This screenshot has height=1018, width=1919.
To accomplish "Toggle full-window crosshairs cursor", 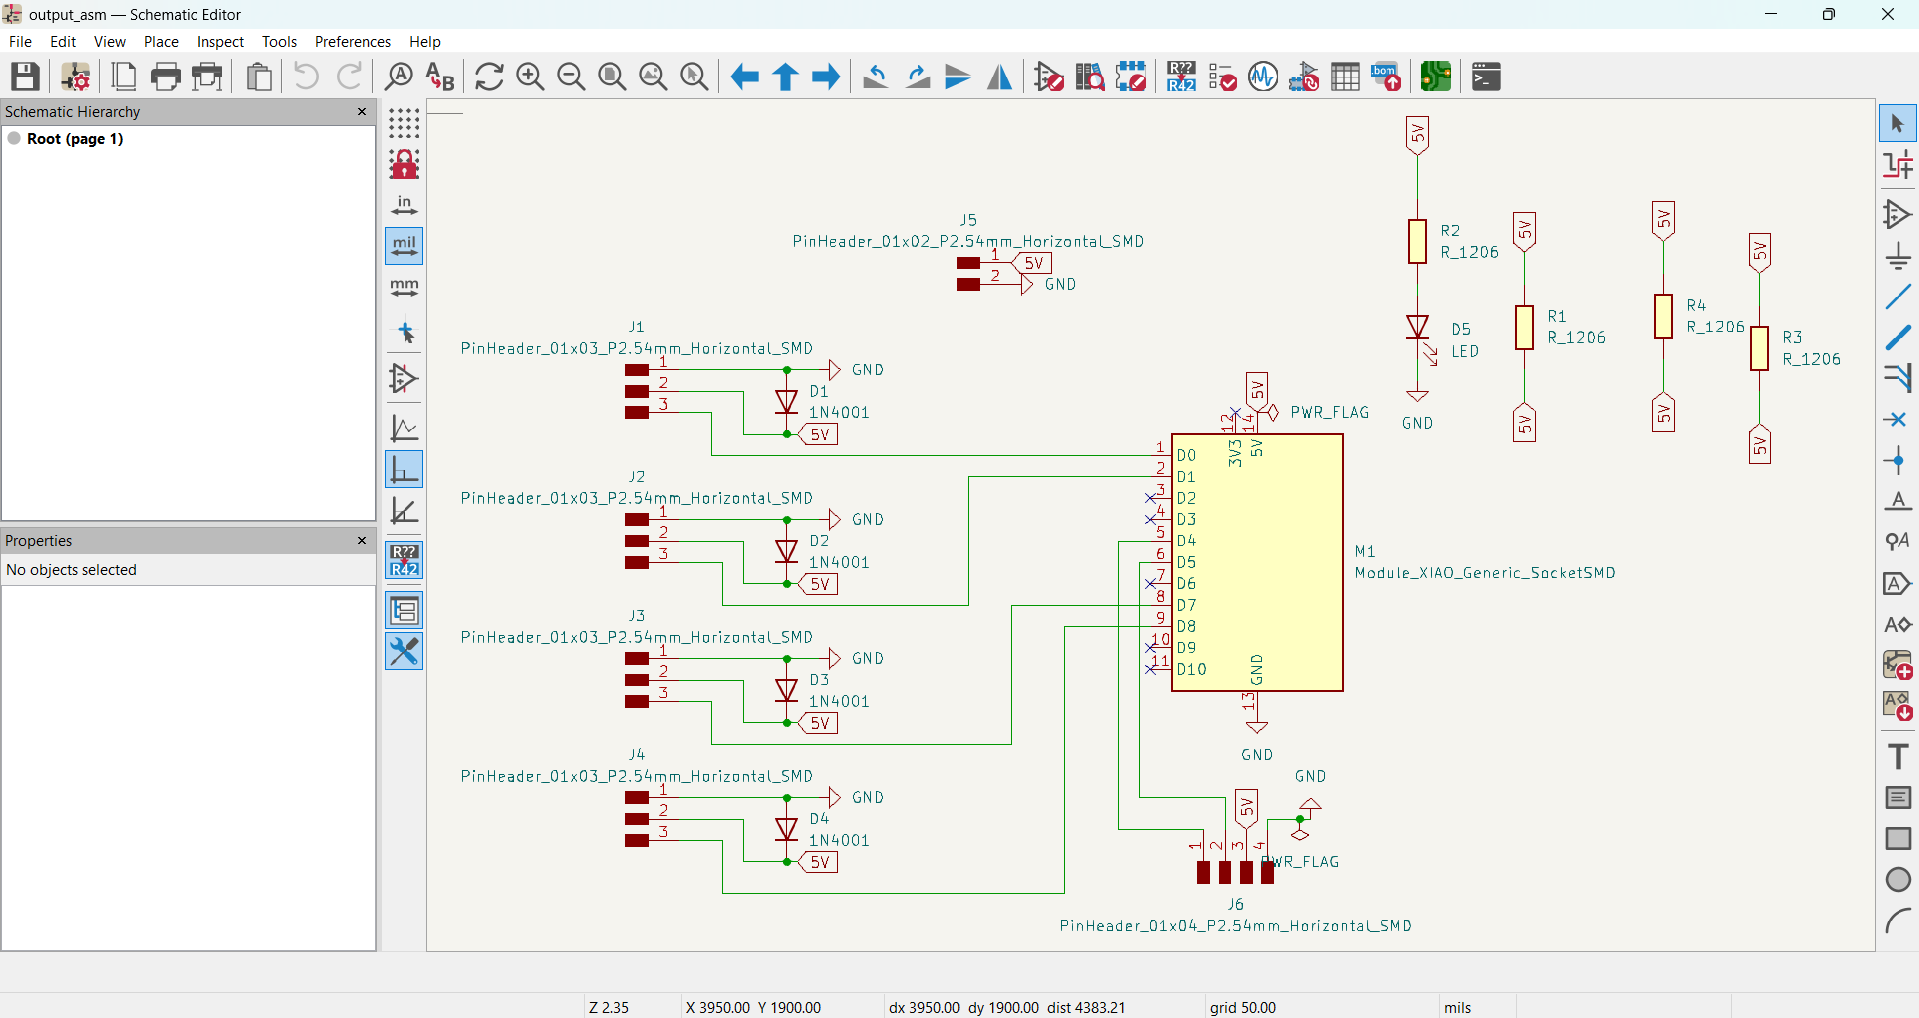I will pos(404,332).
